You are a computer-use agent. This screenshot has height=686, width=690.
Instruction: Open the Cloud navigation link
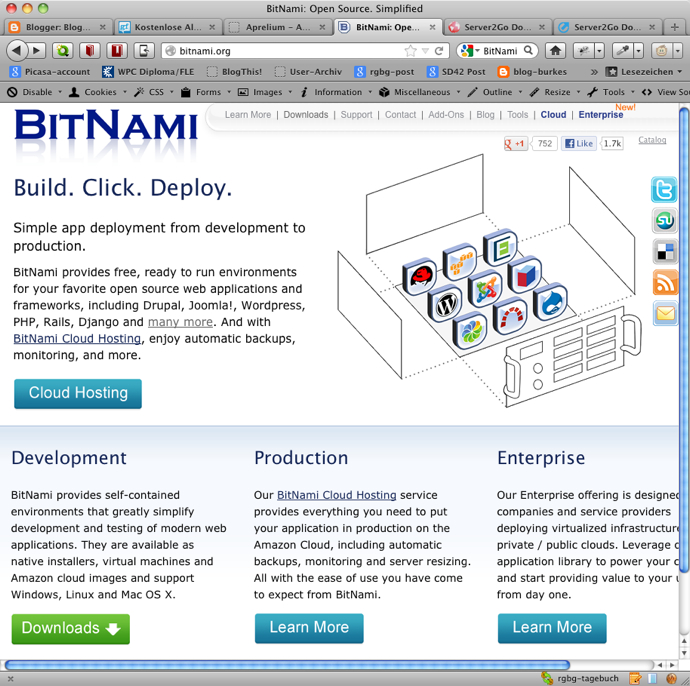point(553,115)
